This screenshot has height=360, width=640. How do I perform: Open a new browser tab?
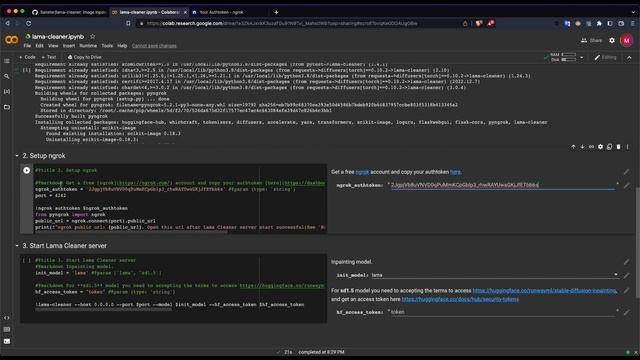[276, 12]
